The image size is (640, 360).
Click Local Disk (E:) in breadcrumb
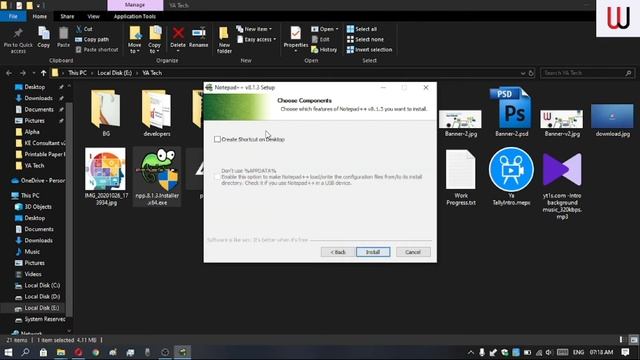point(114,73)
